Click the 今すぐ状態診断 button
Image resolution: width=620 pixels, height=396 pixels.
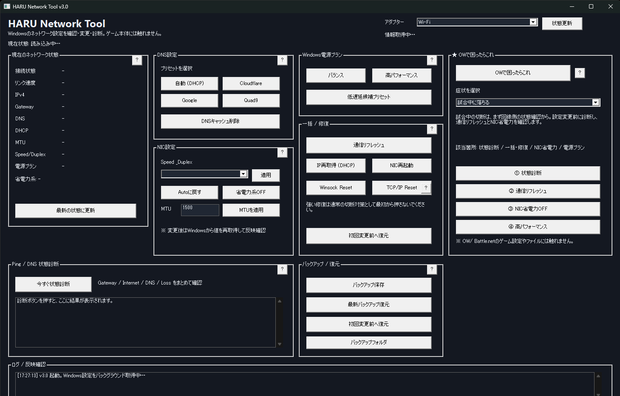53,284
